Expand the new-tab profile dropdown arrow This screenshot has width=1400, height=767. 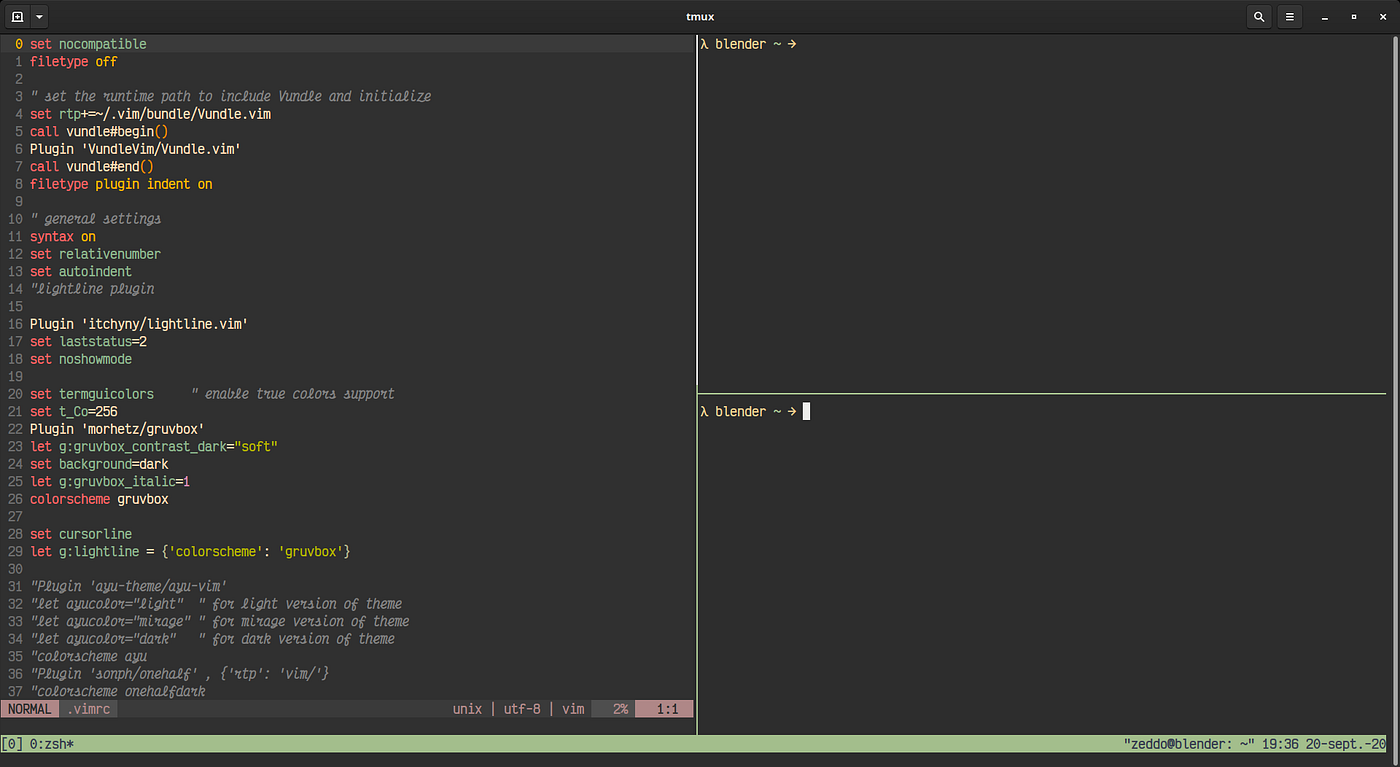point(38,16)
